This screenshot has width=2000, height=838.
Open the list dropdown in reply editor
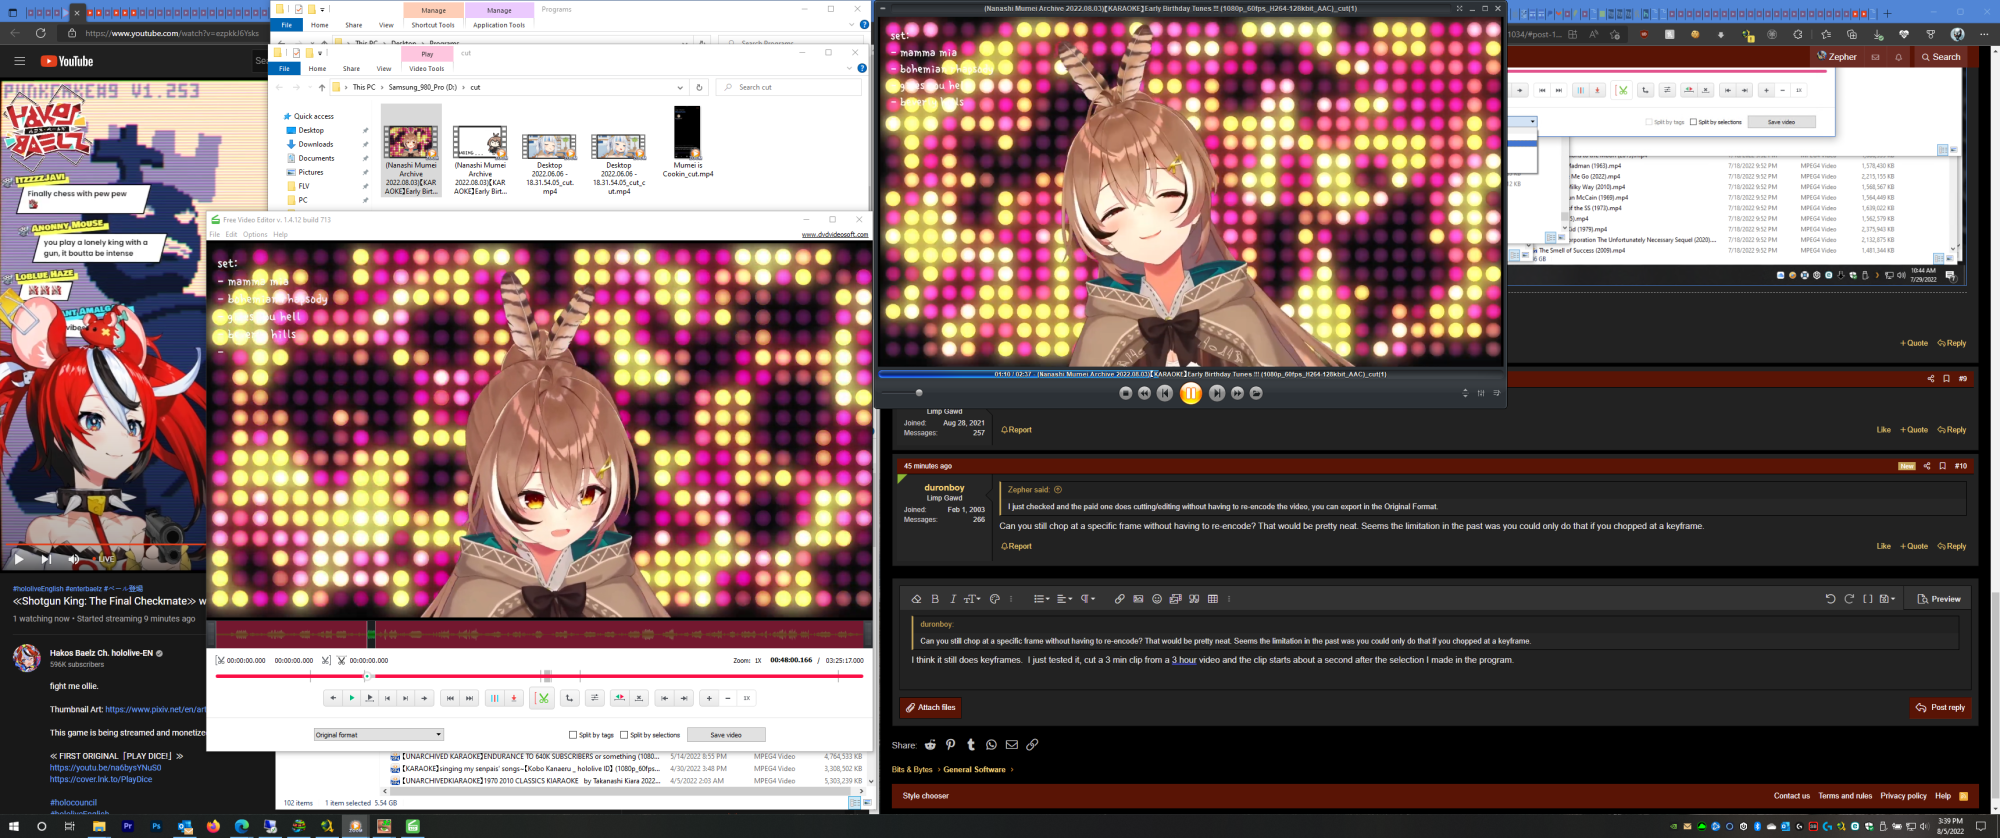pos(1041,599)
